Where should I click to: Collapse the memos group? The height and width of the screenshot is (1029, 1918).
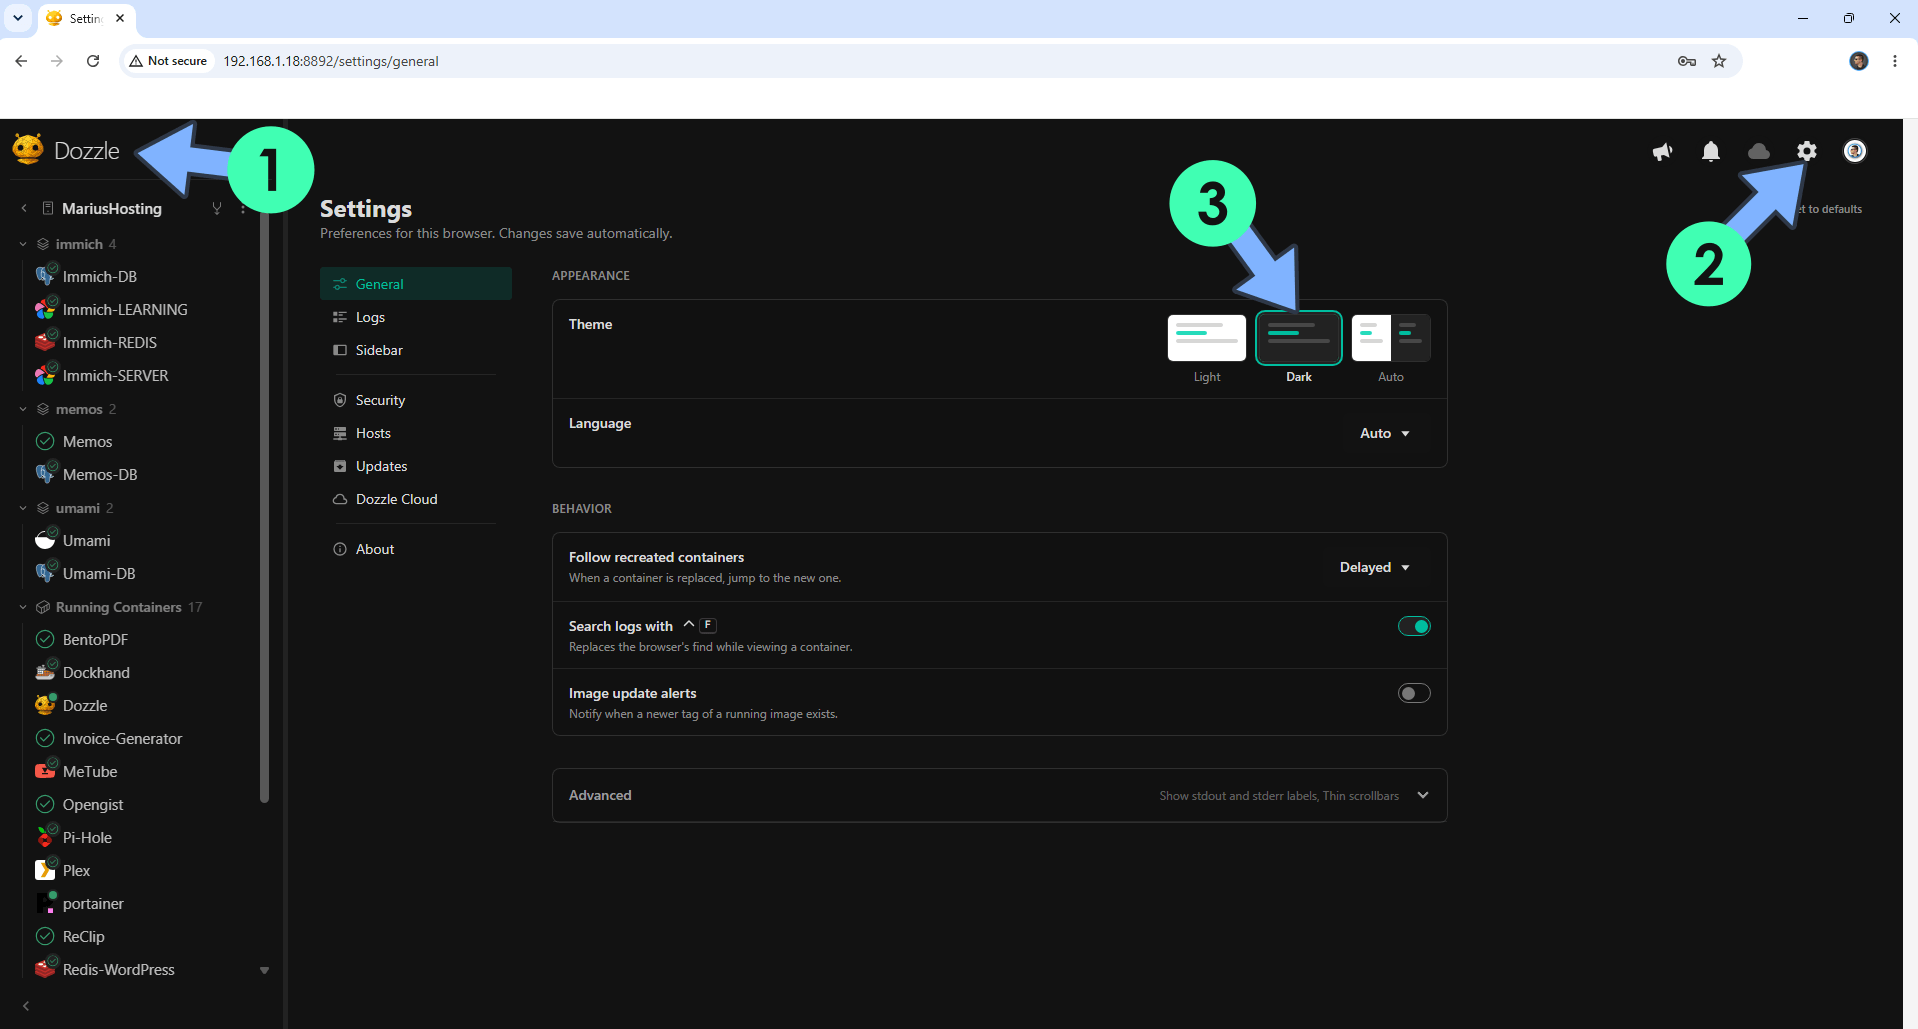23,409
